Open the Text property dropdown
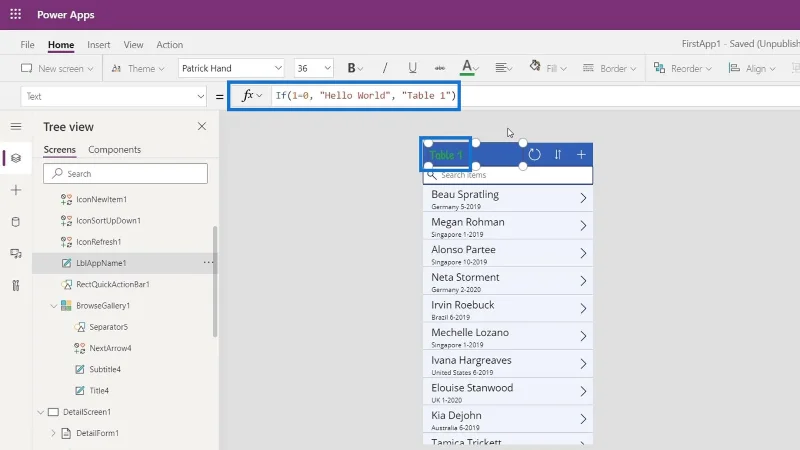The height and width of the screenshot is (450, 800). point(113,96)
